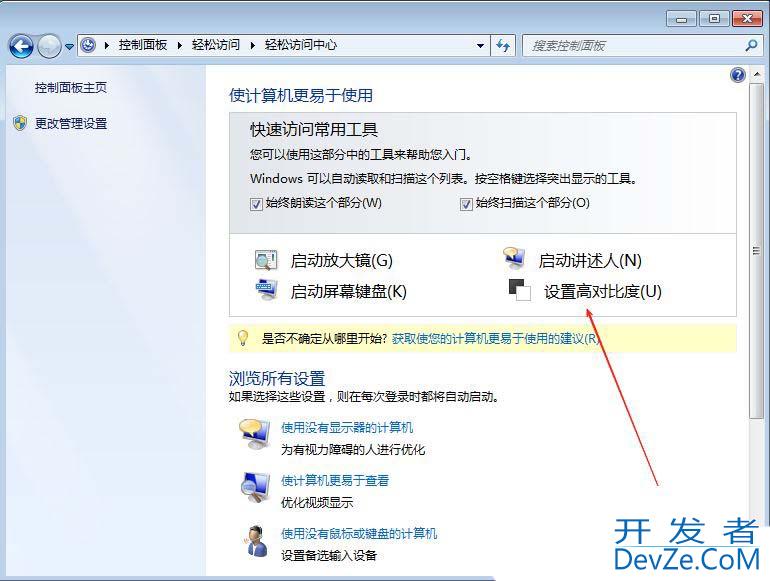Viewport: 770px width, 581px height.
Task: Click the search magnifier icon
Action: pyautogui.click(x=751, y=46)
